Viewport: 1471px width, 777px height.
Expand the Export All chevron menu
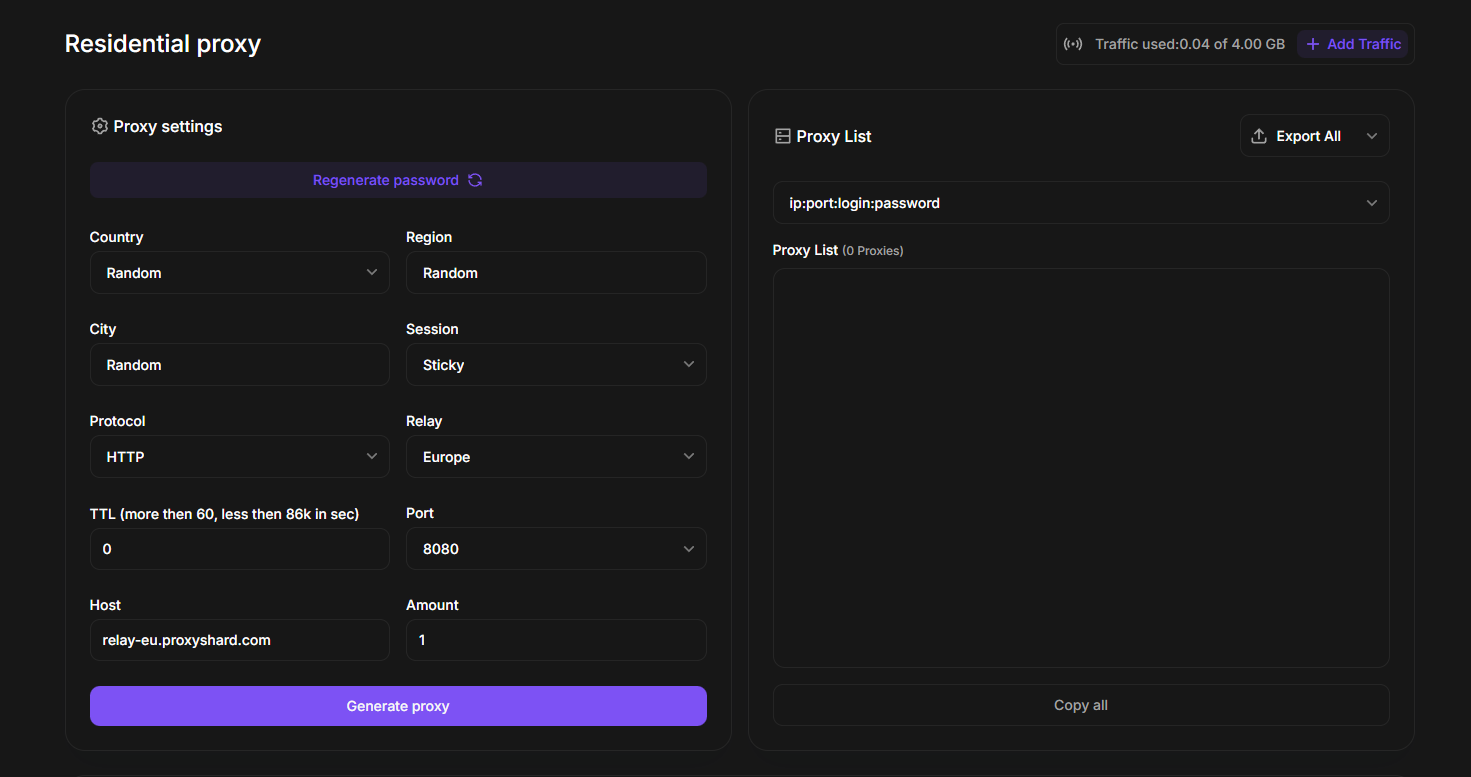coord(1371,136)
